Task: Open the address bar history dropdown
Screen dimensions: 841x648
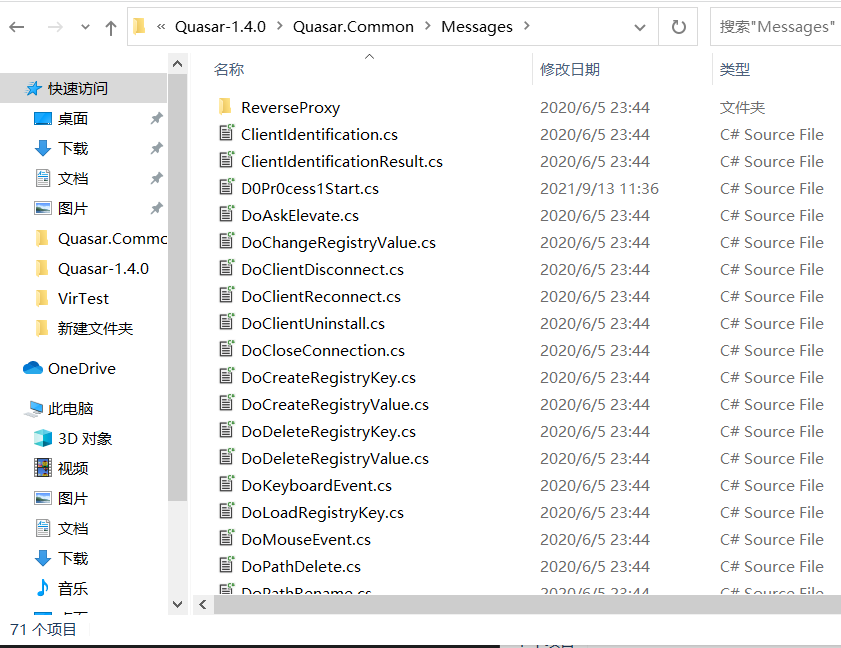Action: point(640,27)
